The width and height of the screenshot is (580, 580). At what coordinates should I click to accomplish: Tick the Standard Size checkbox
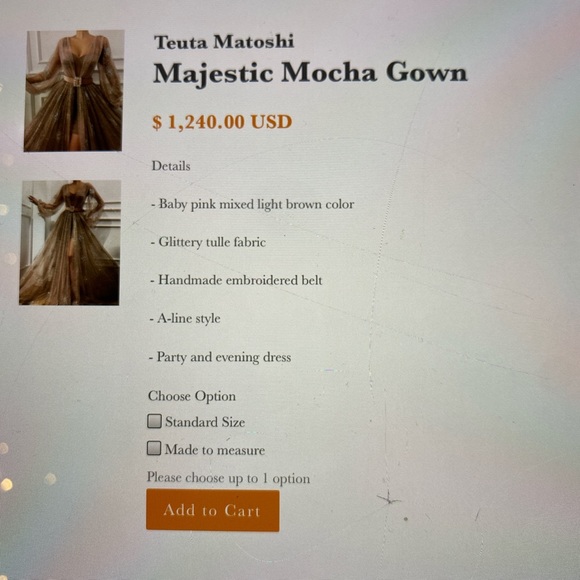pos(154,421)
